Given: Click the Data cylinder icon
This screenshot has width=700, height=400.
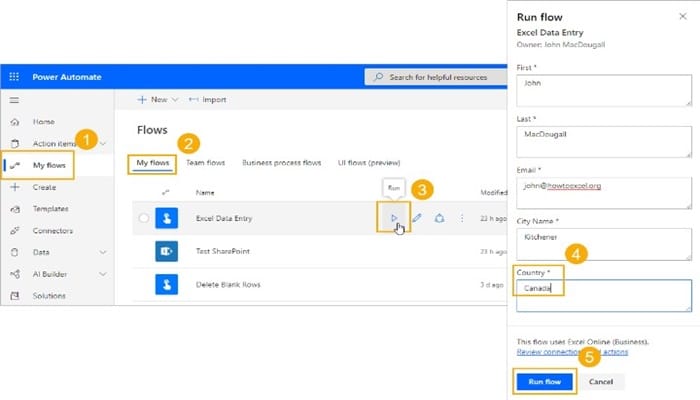Looking at the screenshot, I should click(x=15, y=252).
